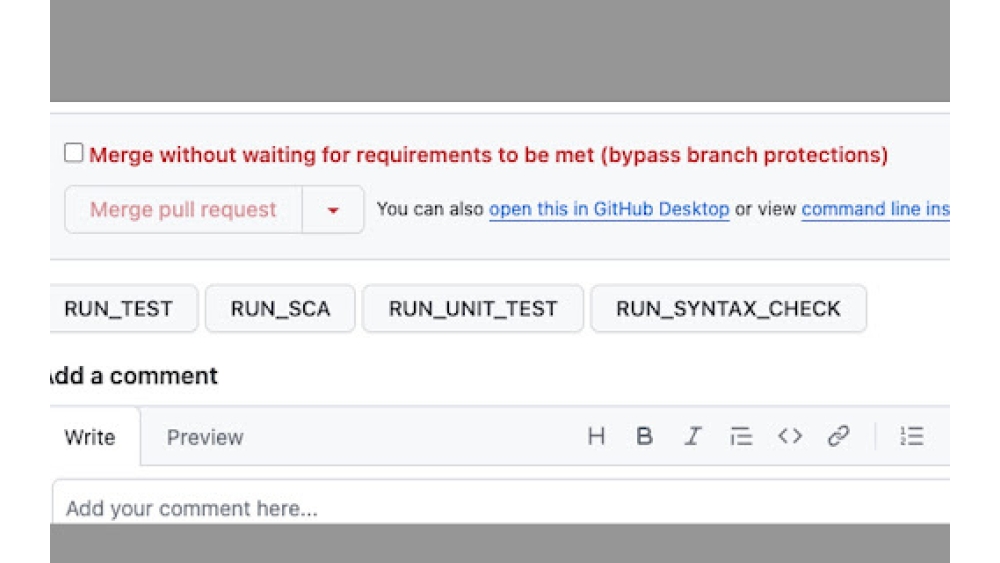1000x563 pixels.
Task: Switch to the Write tab
Action: pyautogui.click(x=90, y=437)
